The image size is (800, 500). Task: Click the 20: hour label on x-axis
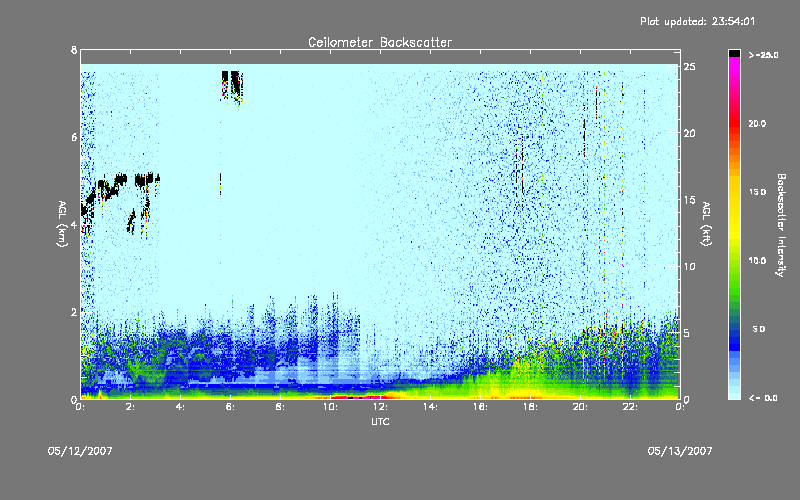[x=580, y=407]
